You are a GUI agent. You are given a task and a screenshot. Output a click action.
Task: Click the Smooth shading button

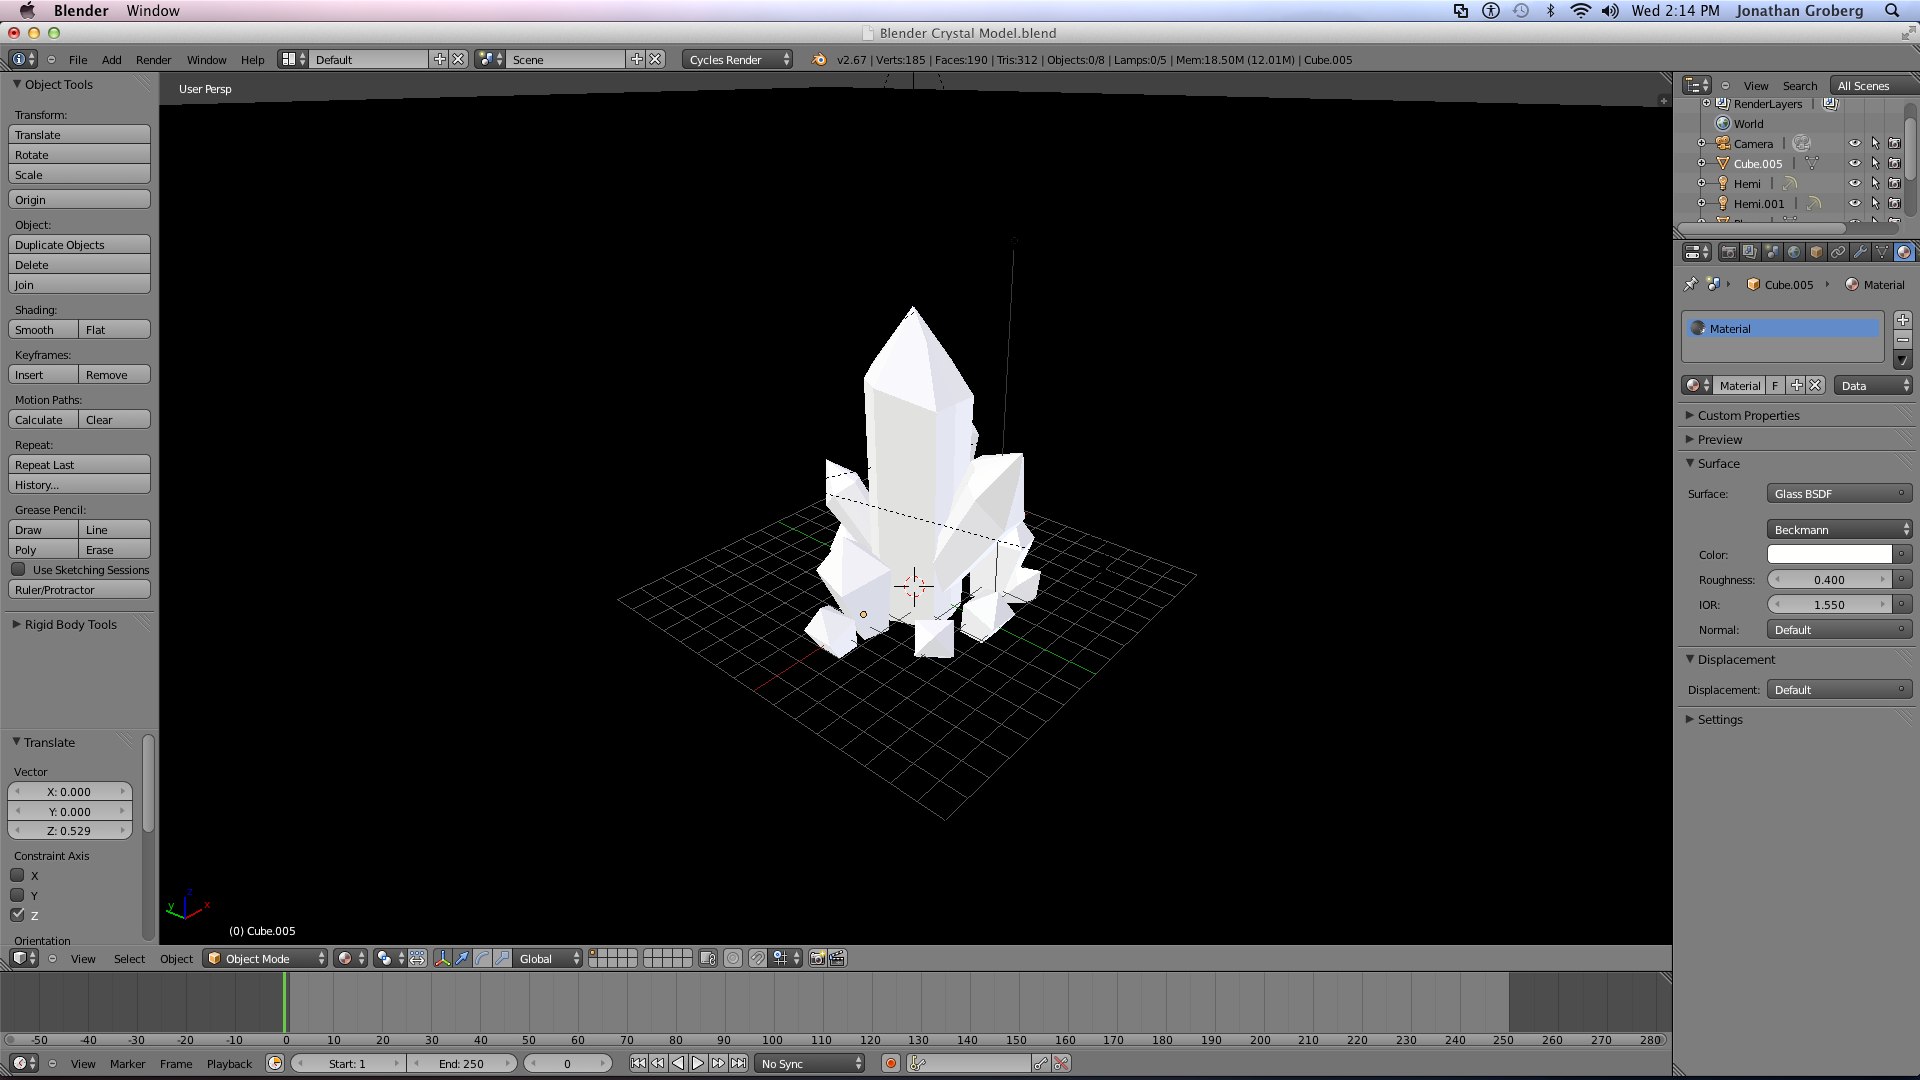(43, 330)
